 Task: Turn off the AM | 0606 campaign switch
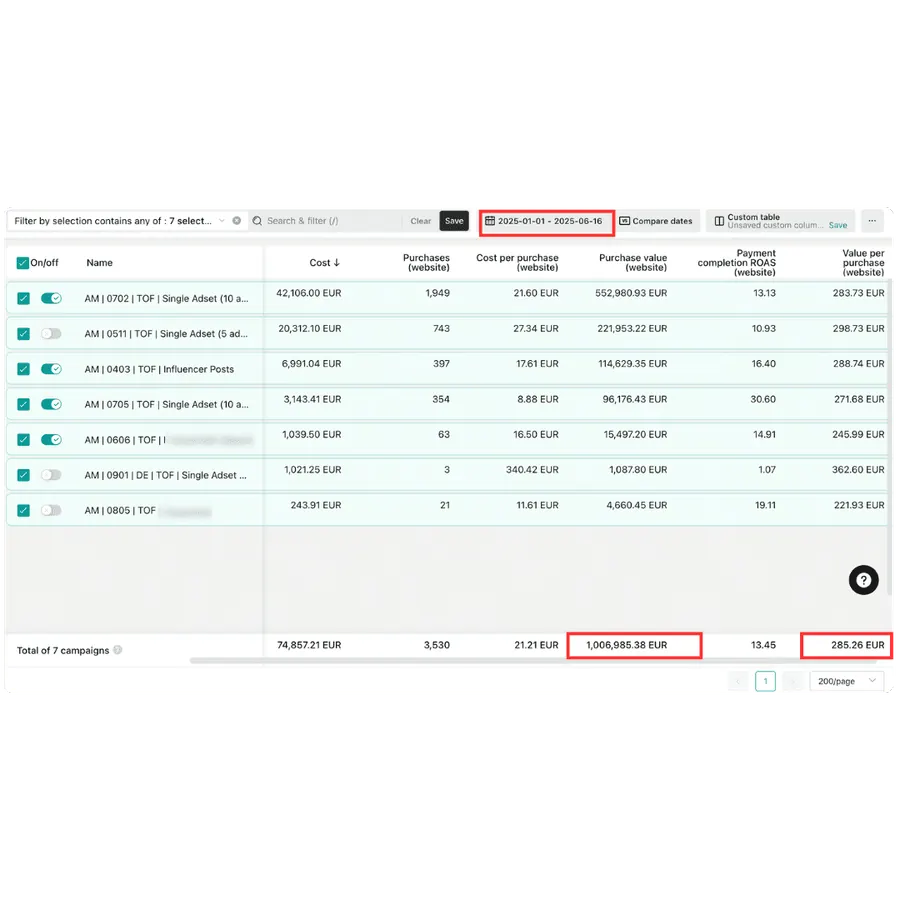pos(51,439)
